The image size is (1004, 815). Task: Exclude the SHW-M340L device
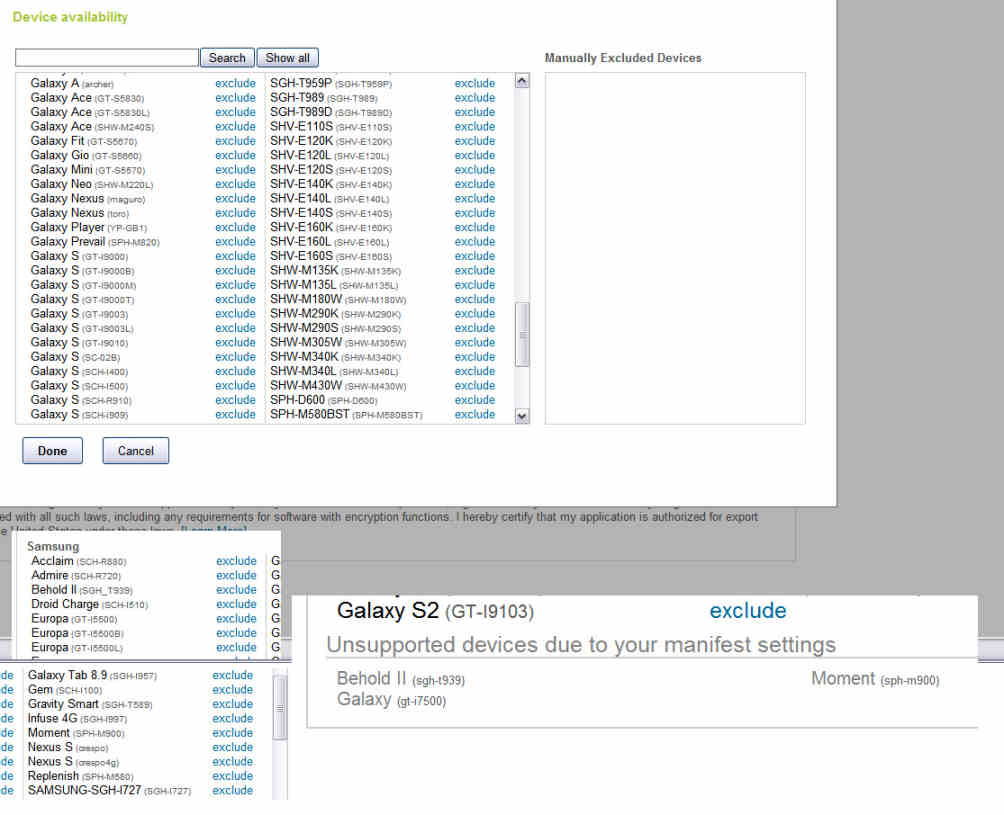pos(475,371)
